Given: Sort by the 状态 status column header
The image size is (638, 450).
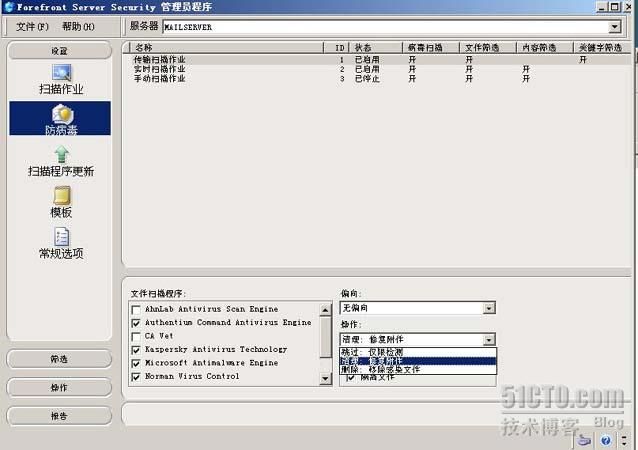Looking at the screenshot, I should (x=376, y=48).
